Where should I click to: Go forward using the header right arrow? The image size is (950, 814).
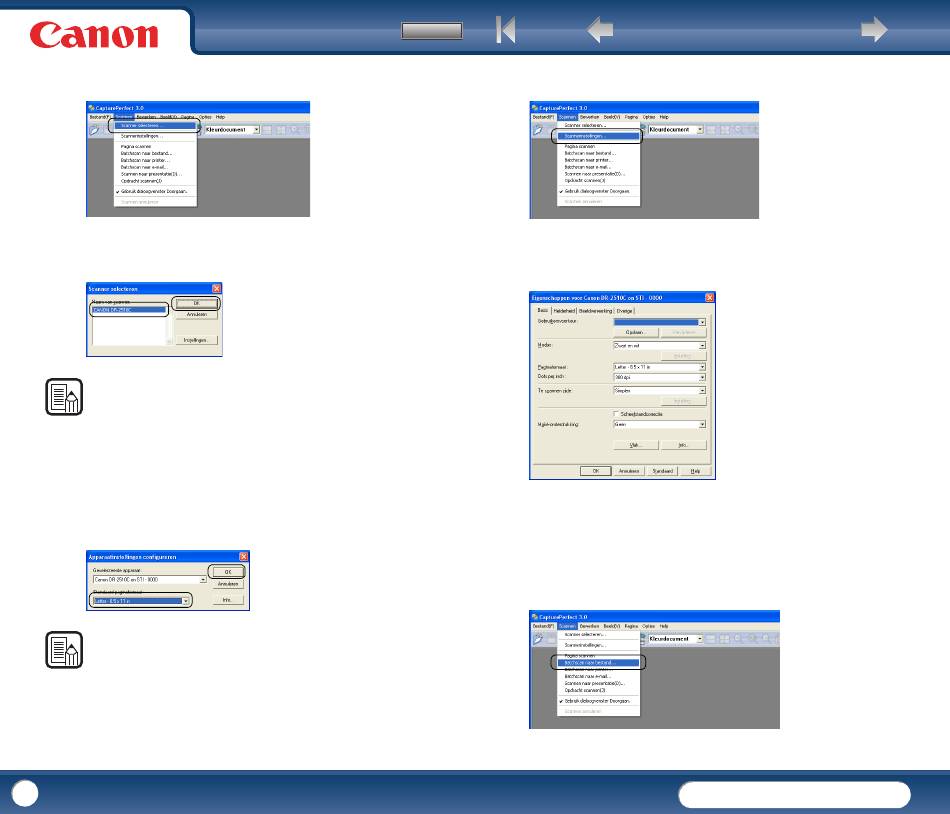pos(874,29)
